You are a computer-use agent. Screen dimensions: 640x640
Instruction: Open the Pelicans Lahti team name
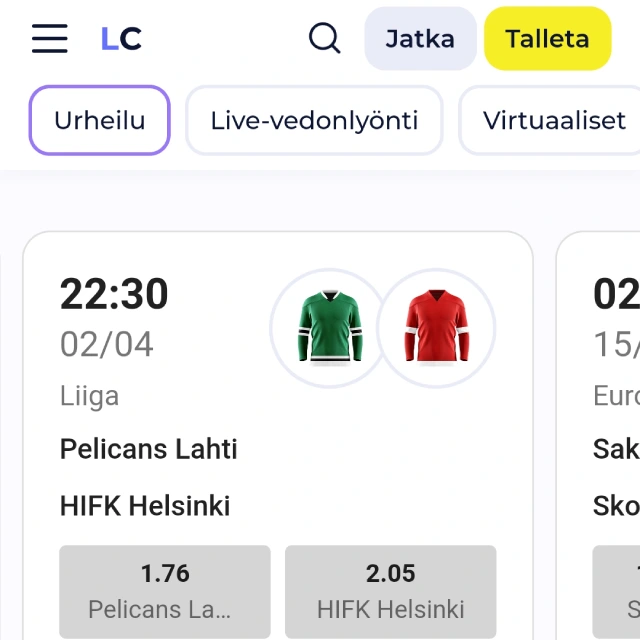(x=149, y=449)
